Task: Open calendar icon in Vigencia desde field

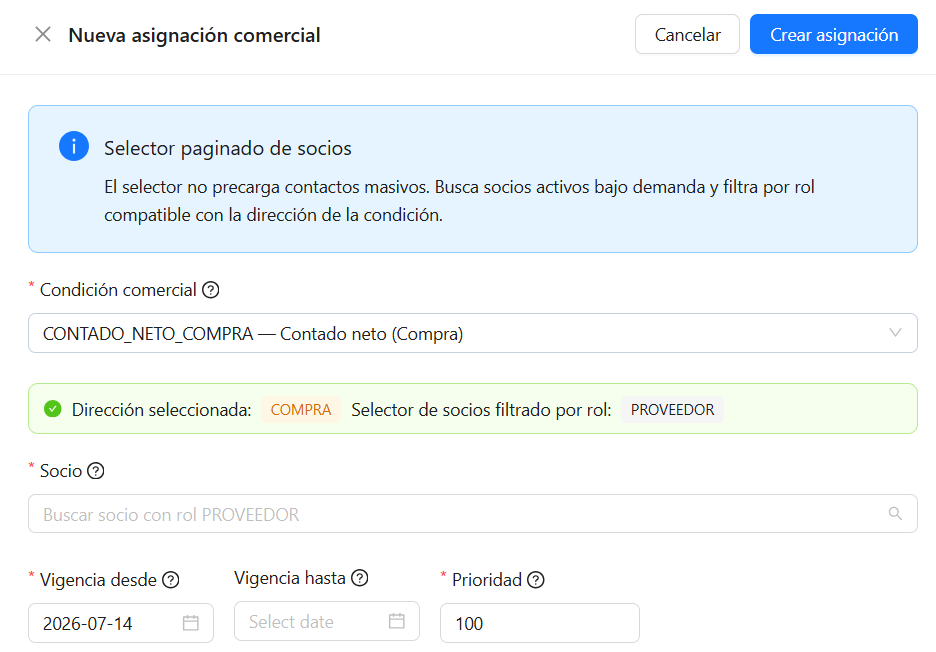Action: (190, 623)
